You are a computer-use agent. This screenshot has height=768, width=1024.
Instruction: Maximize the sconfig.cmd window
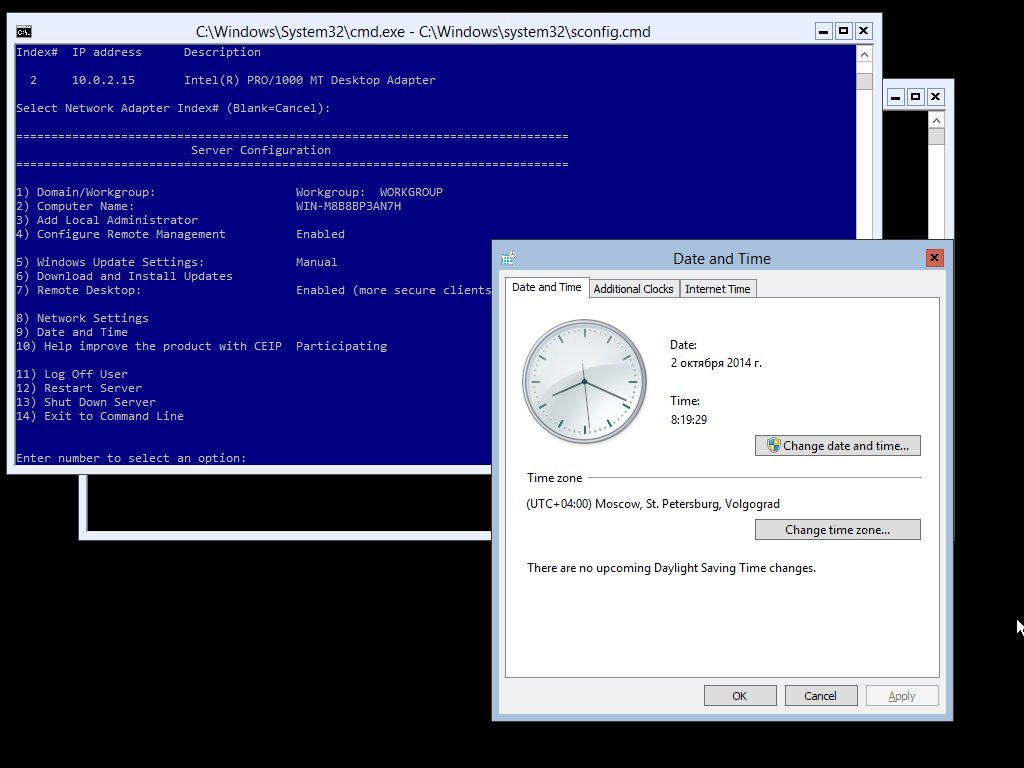click(x=844, y=31)
